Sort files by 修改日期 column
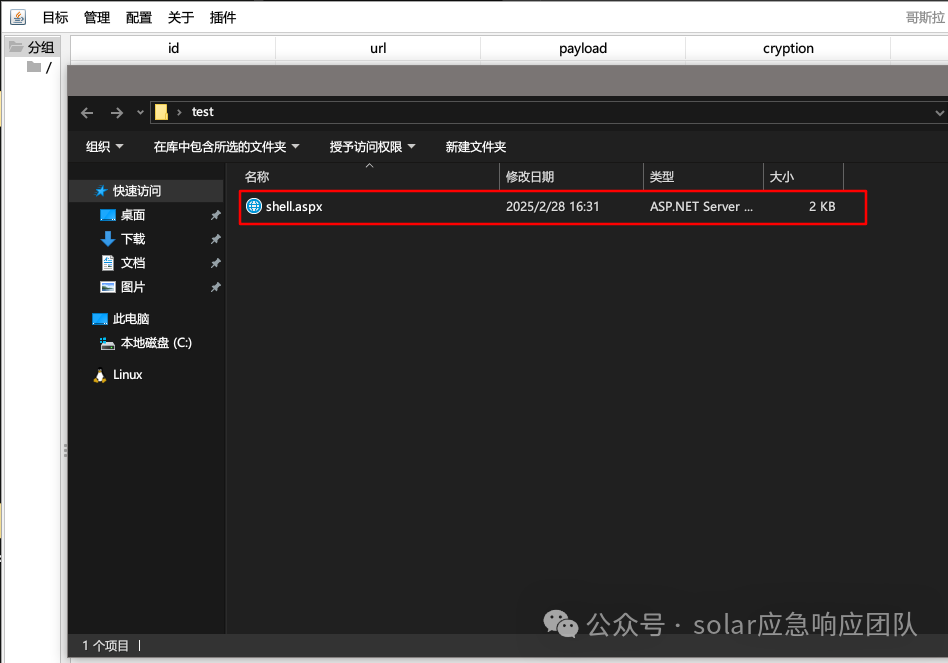The width and height of the screenshot is (948, 663). pos(530,176)
